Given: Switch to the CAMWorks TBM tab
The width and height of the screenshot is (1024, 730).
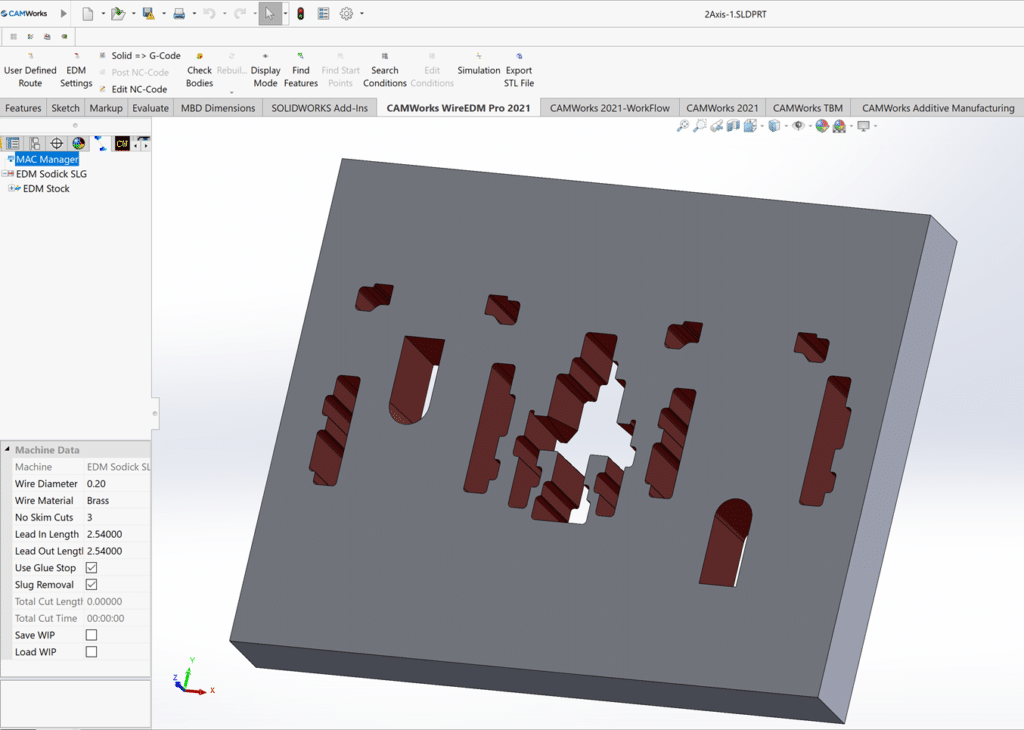Looking at the screenshot, I should tap(807, 108).
